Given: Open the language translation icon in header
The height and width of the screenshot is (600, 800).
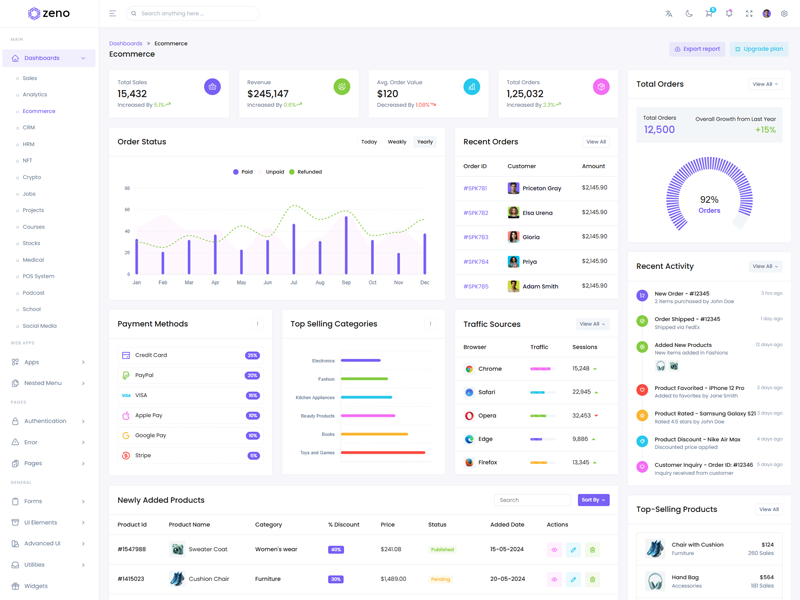Looking at the screenshot, I should (669, 14).
